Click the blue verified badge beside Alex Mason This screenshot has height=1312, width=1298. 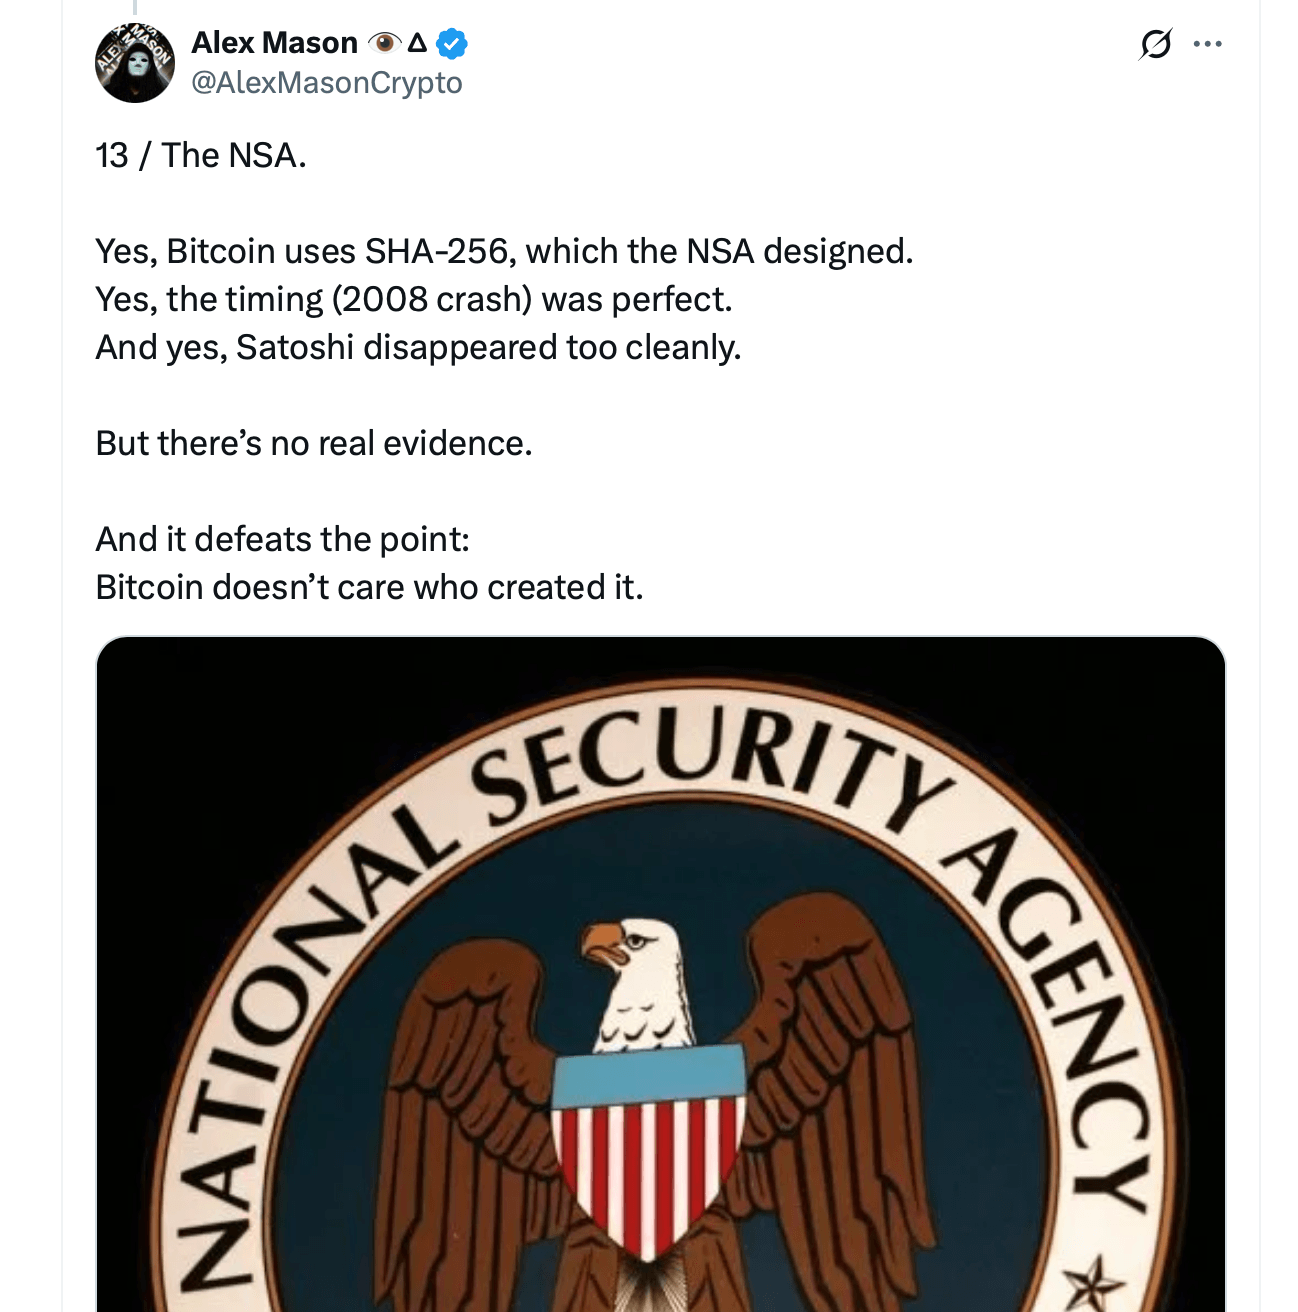[452, 43]
